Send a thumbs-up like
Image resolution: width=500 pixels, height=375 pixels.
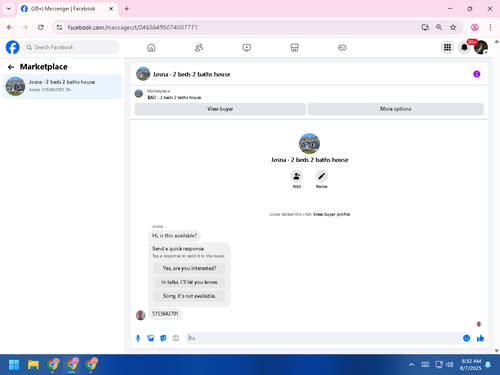coord(480,338)
